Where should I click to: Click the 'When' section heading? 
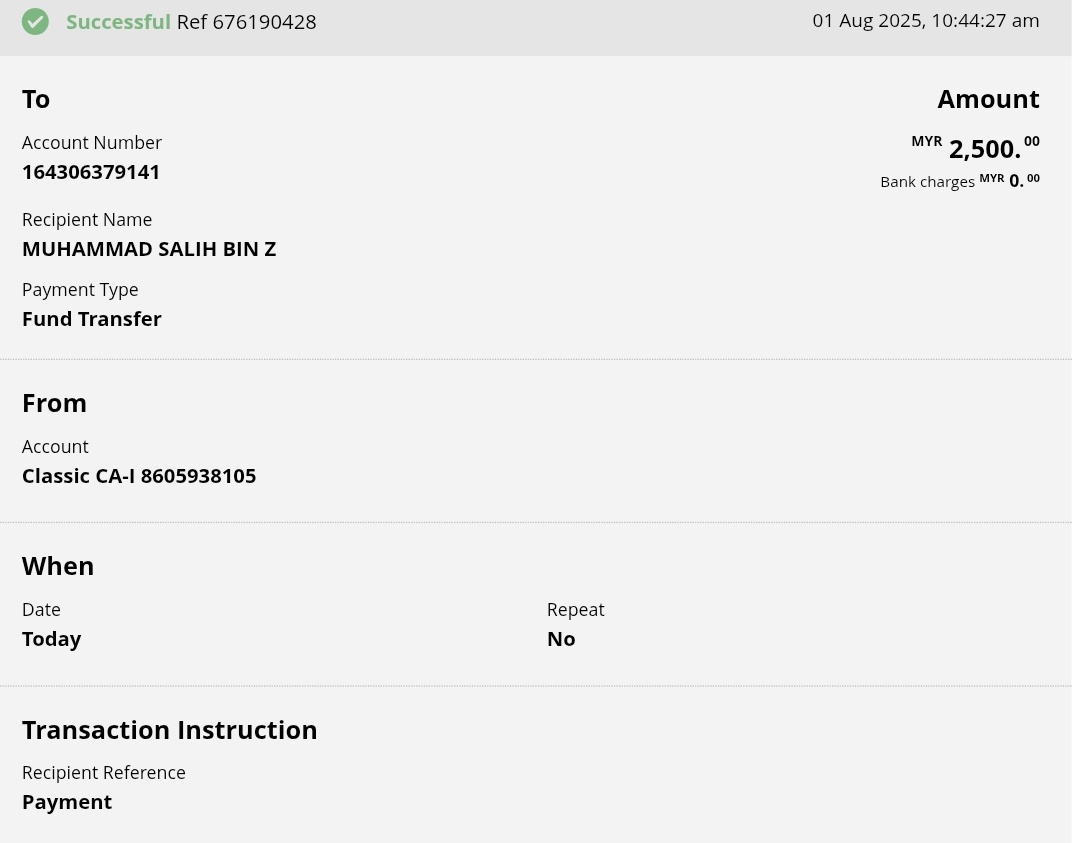click(x=58, y=566)
